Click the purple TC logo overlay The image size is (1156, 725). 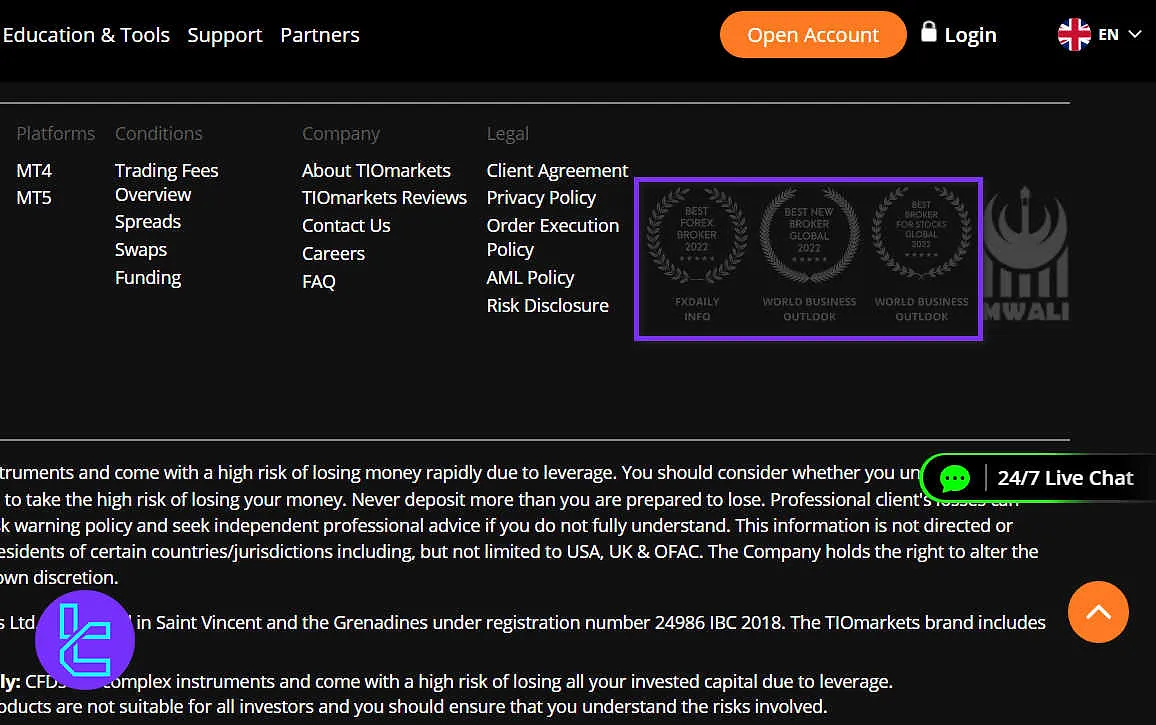tap(85, 640)
